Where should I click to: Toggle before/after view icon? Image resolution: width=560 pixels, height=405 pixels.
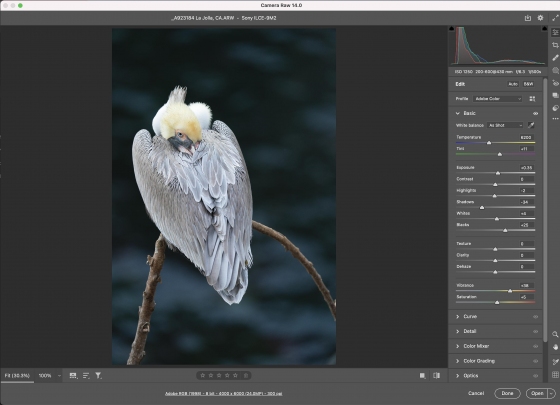[436, 375]
